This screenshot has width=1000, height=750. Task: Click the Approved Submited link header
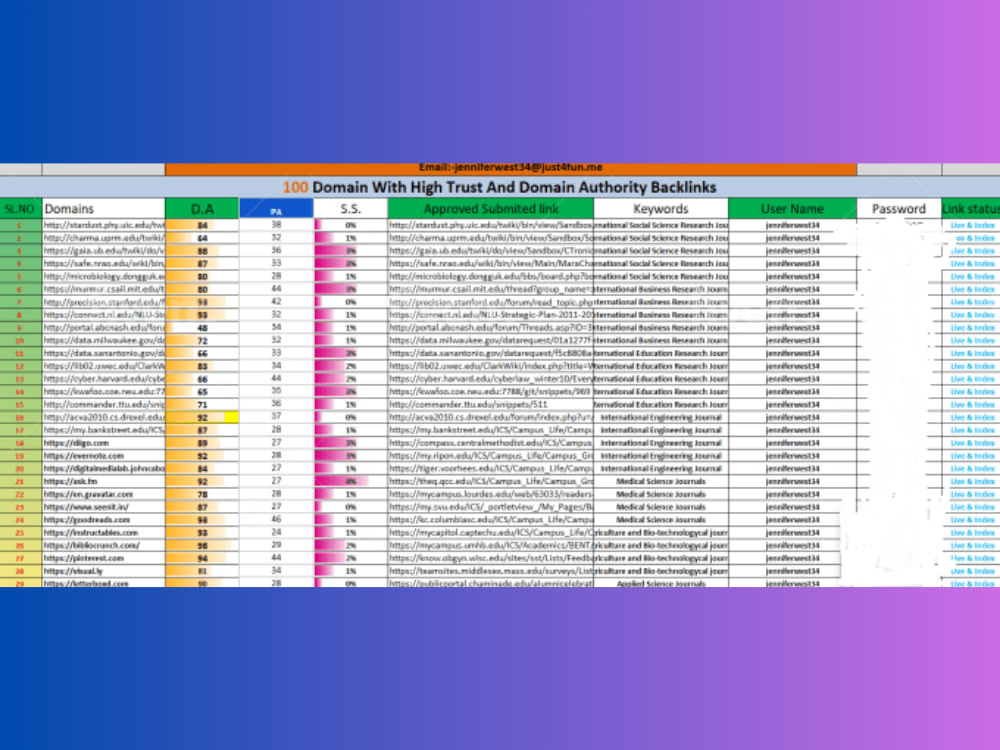pyautogui.click(x=490, y=209)
